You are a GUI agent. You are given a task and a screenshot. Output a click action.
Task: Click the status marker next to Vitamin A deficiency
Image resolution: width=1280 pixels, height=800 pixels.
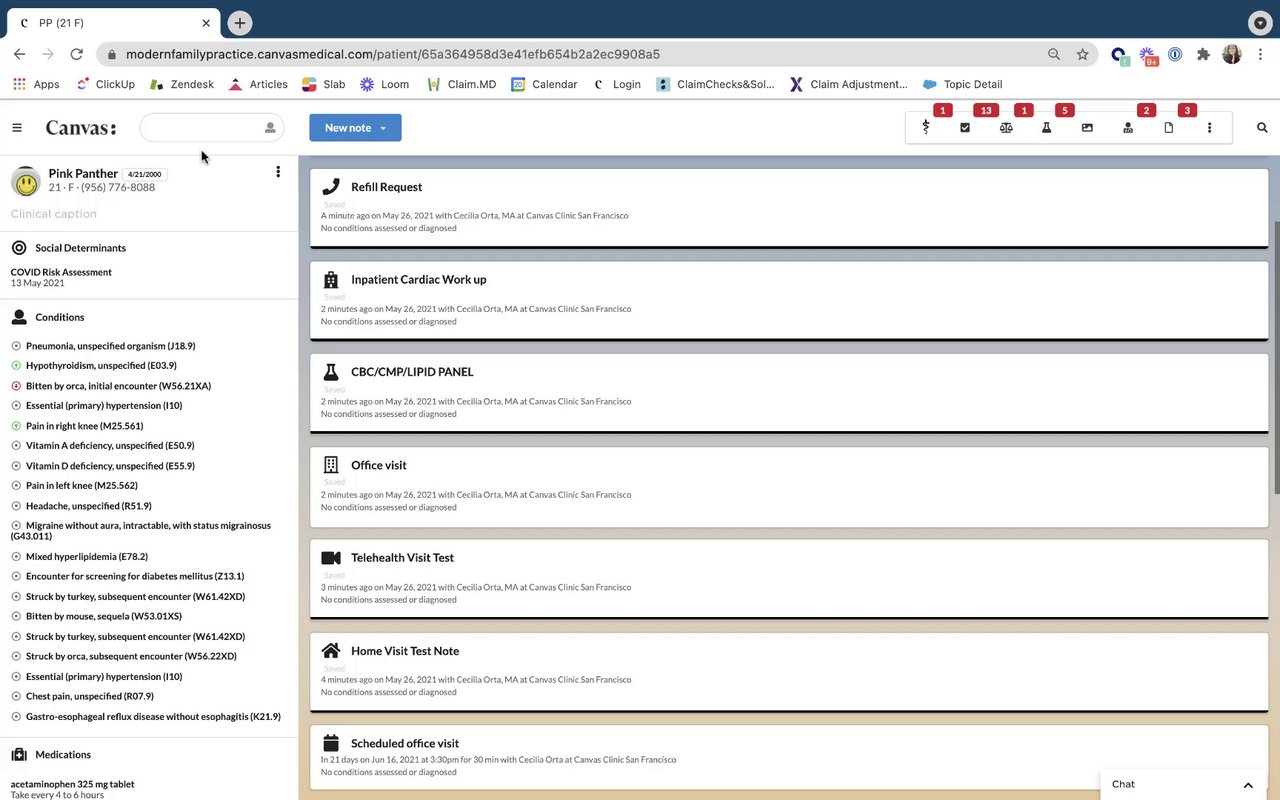pos(16,446)
